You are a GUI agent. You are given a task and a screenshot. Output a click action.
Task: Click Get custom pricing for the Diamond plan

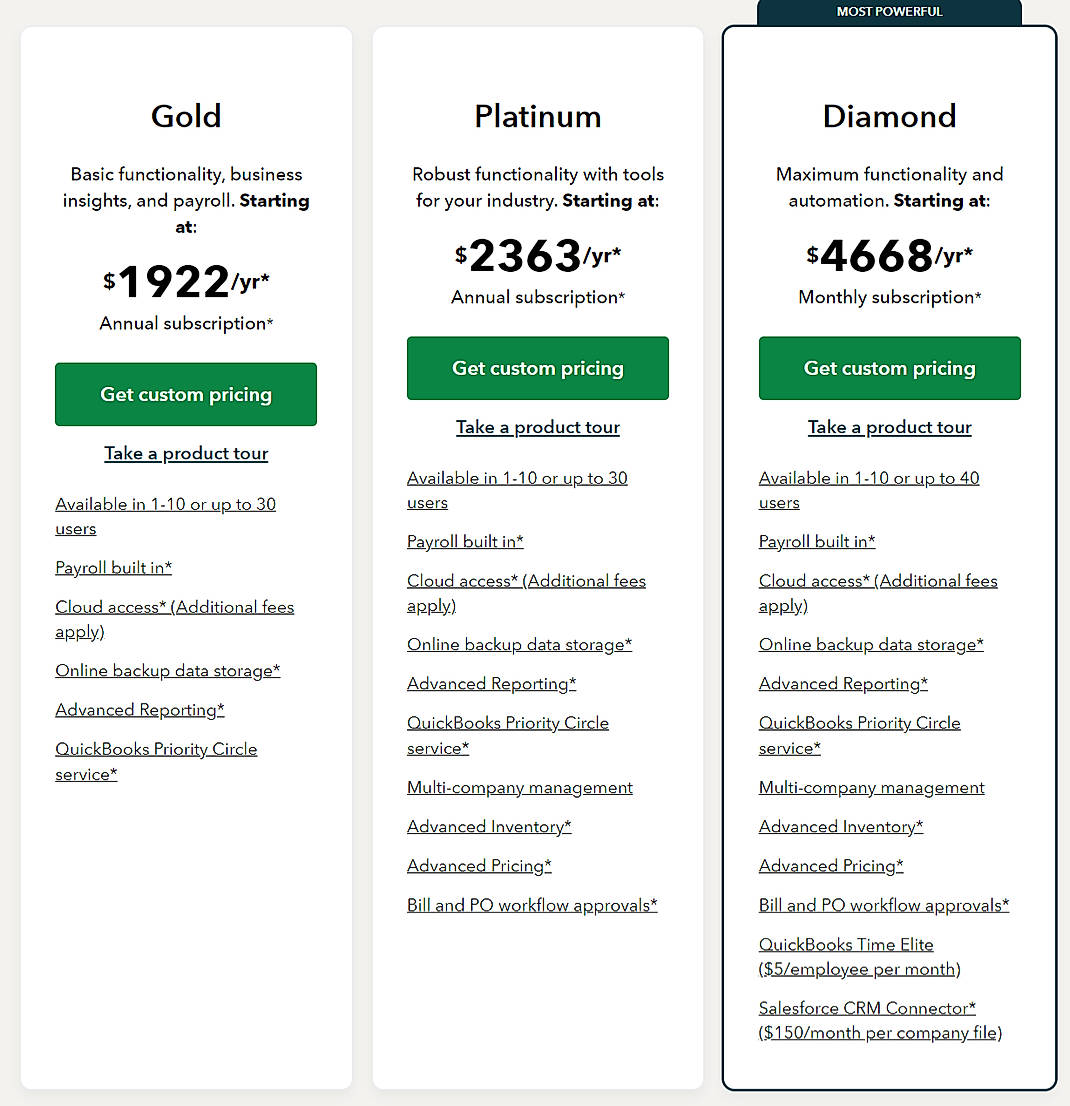[x=889, y=368]
